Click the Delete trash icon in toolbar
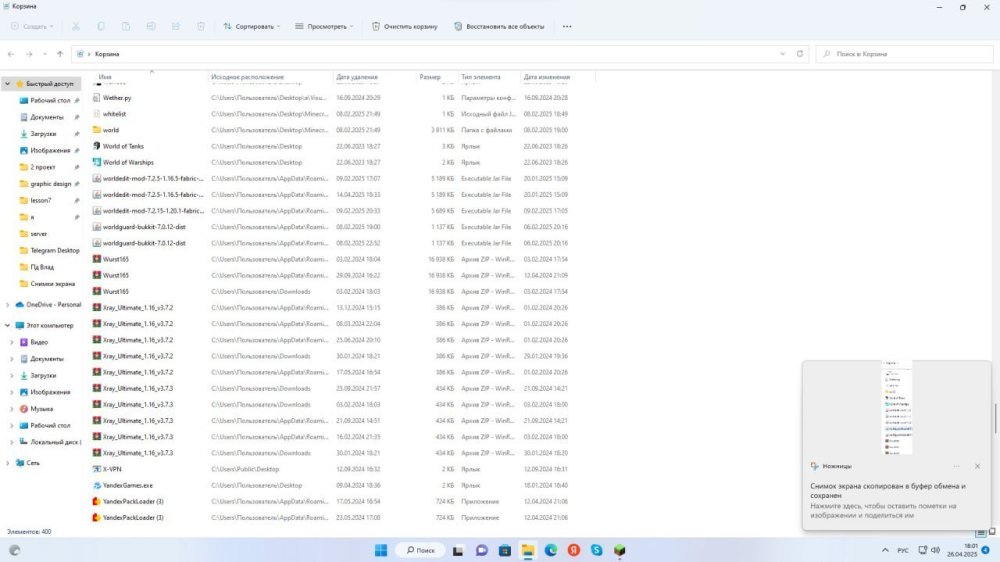The height and width of the screenshot is (562, 1000). 201,26
